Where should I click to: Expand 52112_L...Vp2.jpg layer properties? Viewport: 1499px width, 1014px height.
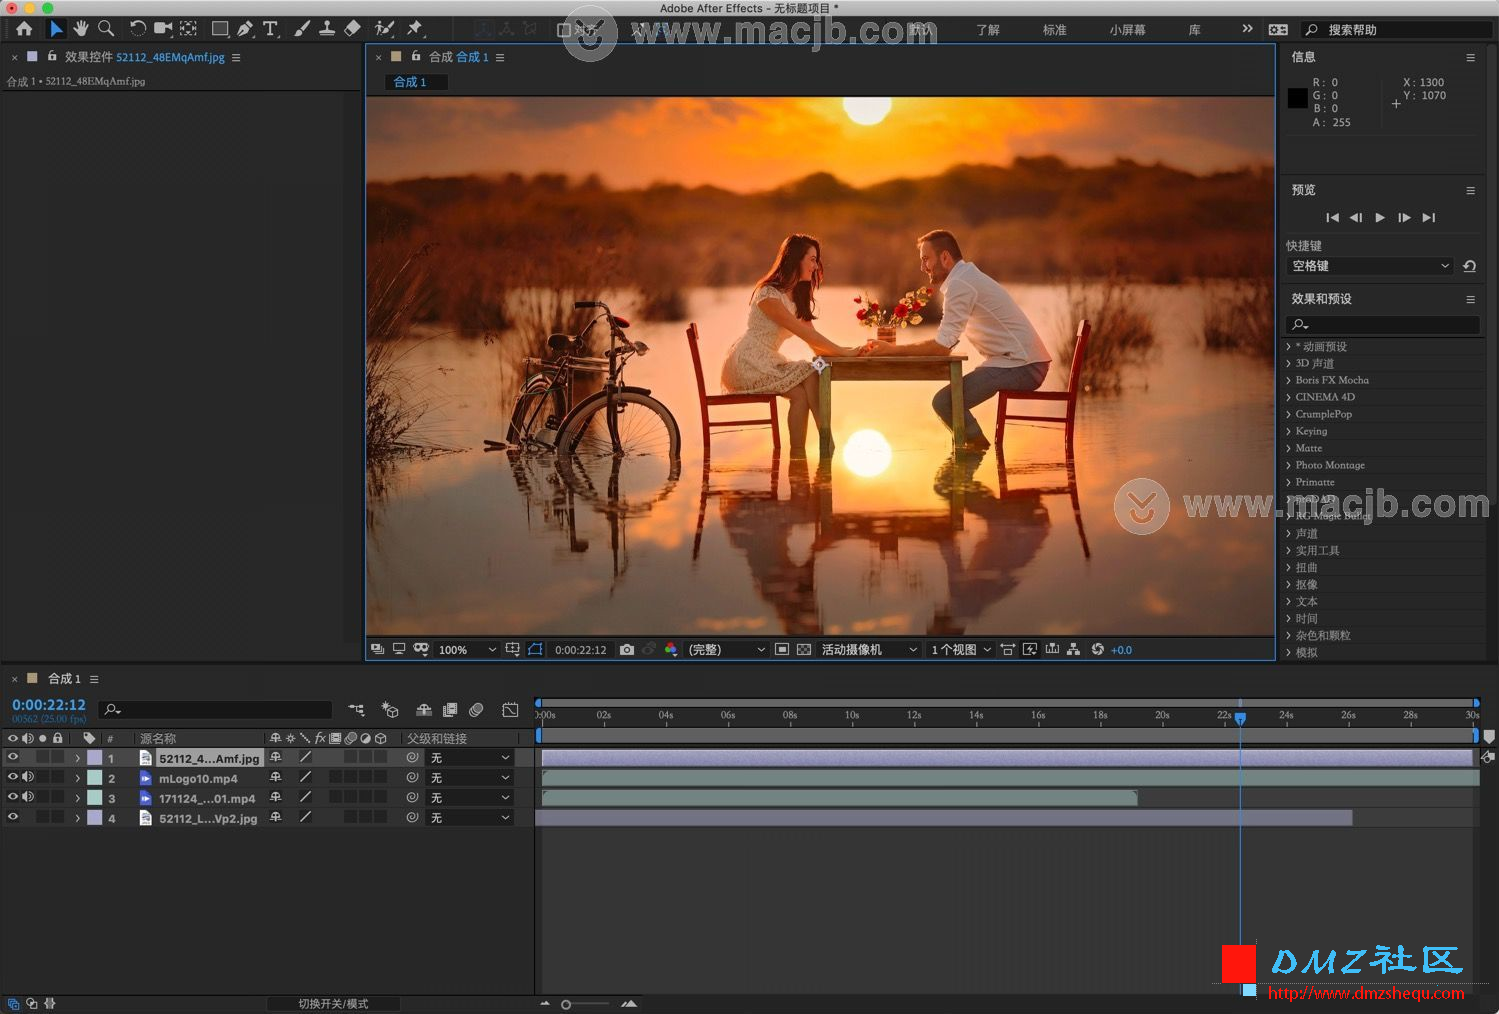(77, 818)
